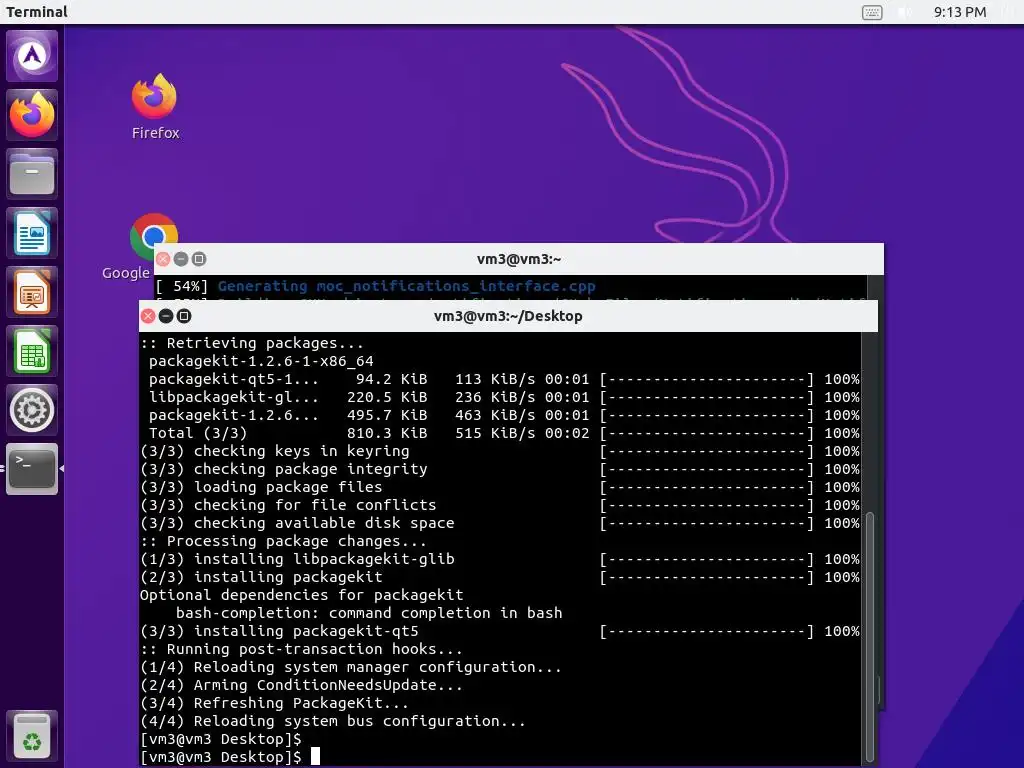The height and width of the screenshot is (768, 1024).
Task: Click the 810.3 KiB total size value
Action: [387, 433]
